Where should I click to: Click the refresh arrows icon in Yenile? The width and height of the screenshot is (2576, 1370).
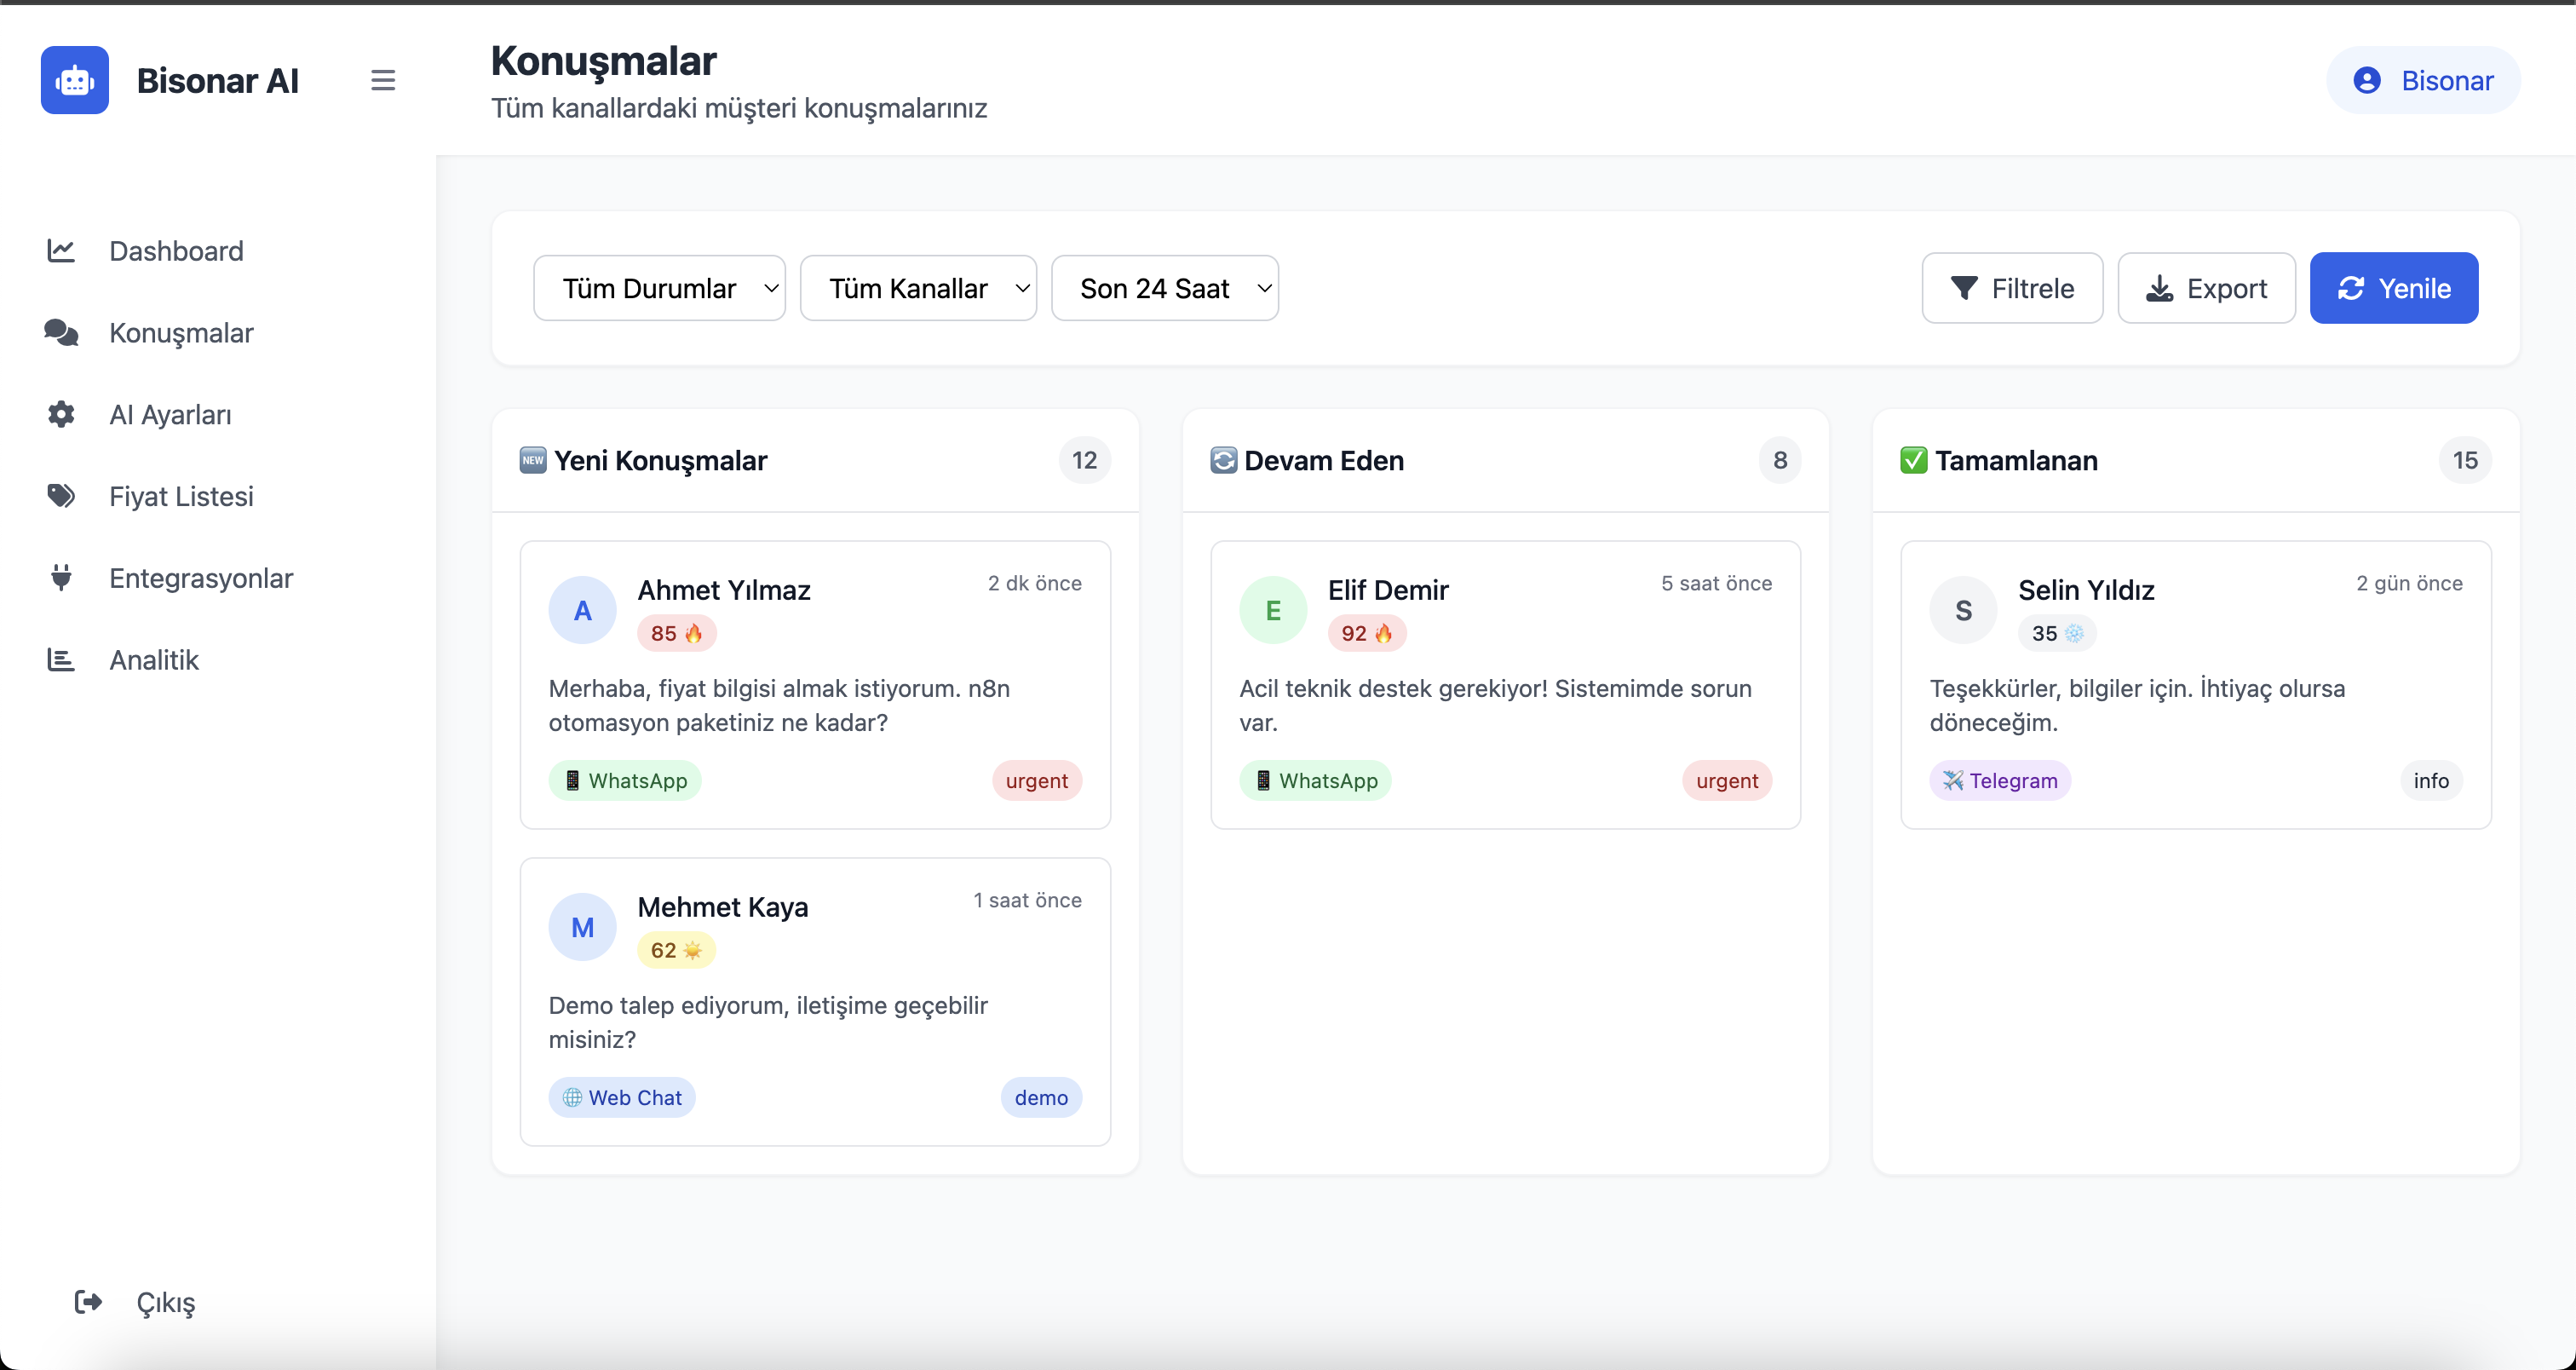[2350, 288]
